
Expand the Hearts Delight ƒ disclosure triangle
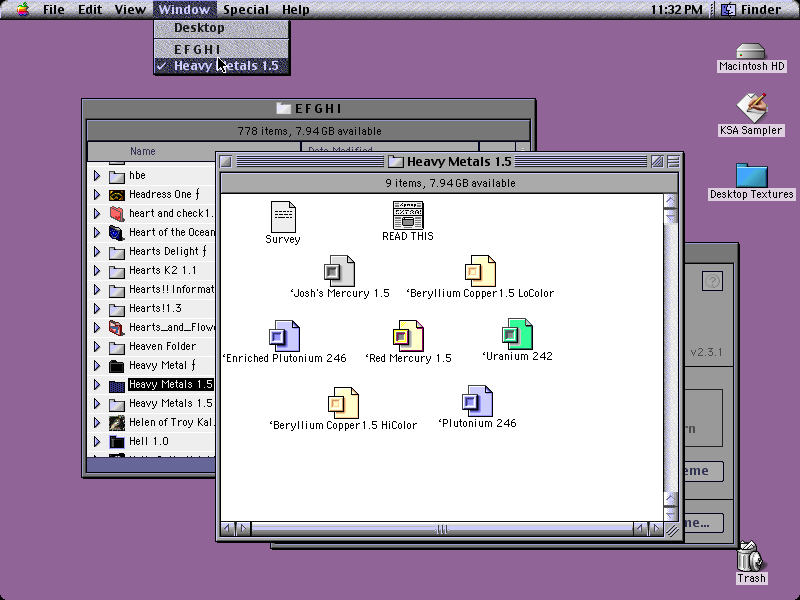(x=97, y=252)
